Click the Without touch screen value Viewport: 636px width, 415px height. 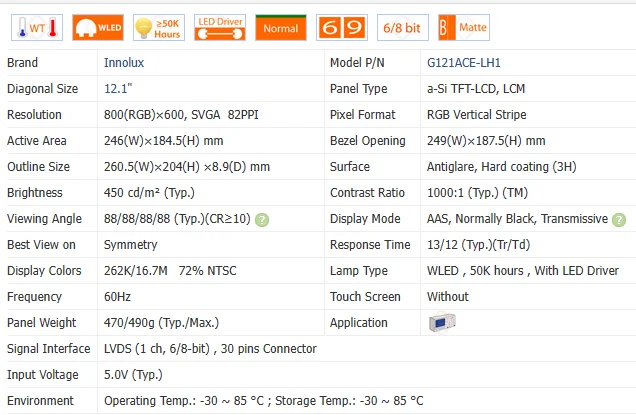pos(448,297)
